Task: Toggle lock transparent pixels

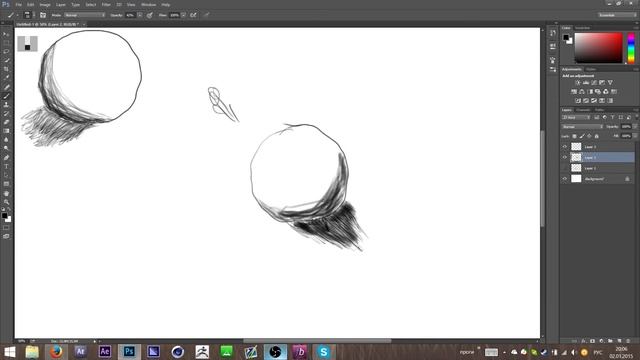Action: point(574,136)
